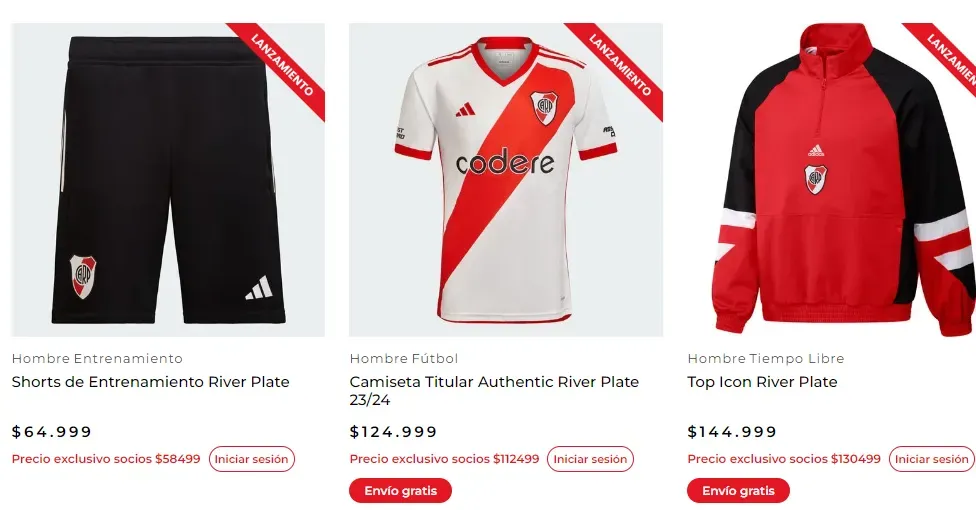Open the black training shorts product image
Screen dimensions: 976x510
[168, 180]
